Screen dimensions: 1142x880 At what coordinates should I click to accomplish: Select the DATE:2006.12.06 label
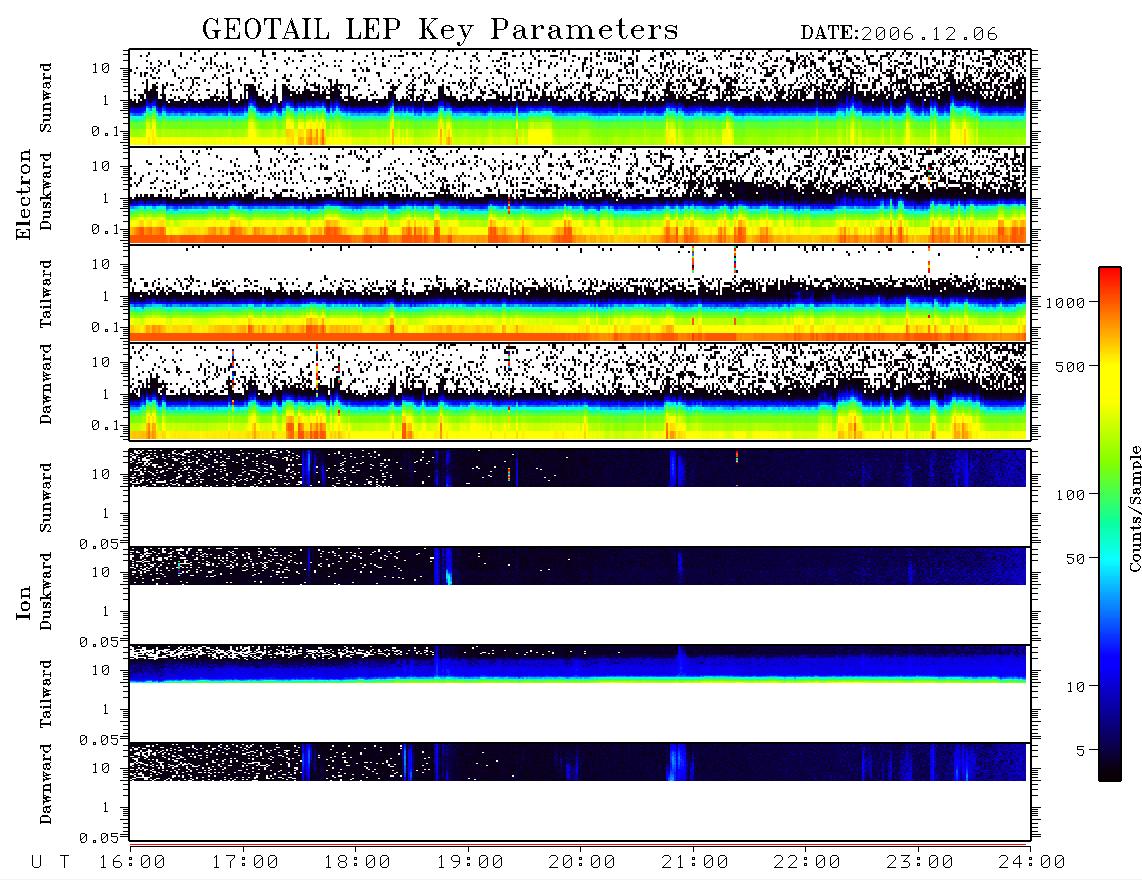tap(899, 34)
